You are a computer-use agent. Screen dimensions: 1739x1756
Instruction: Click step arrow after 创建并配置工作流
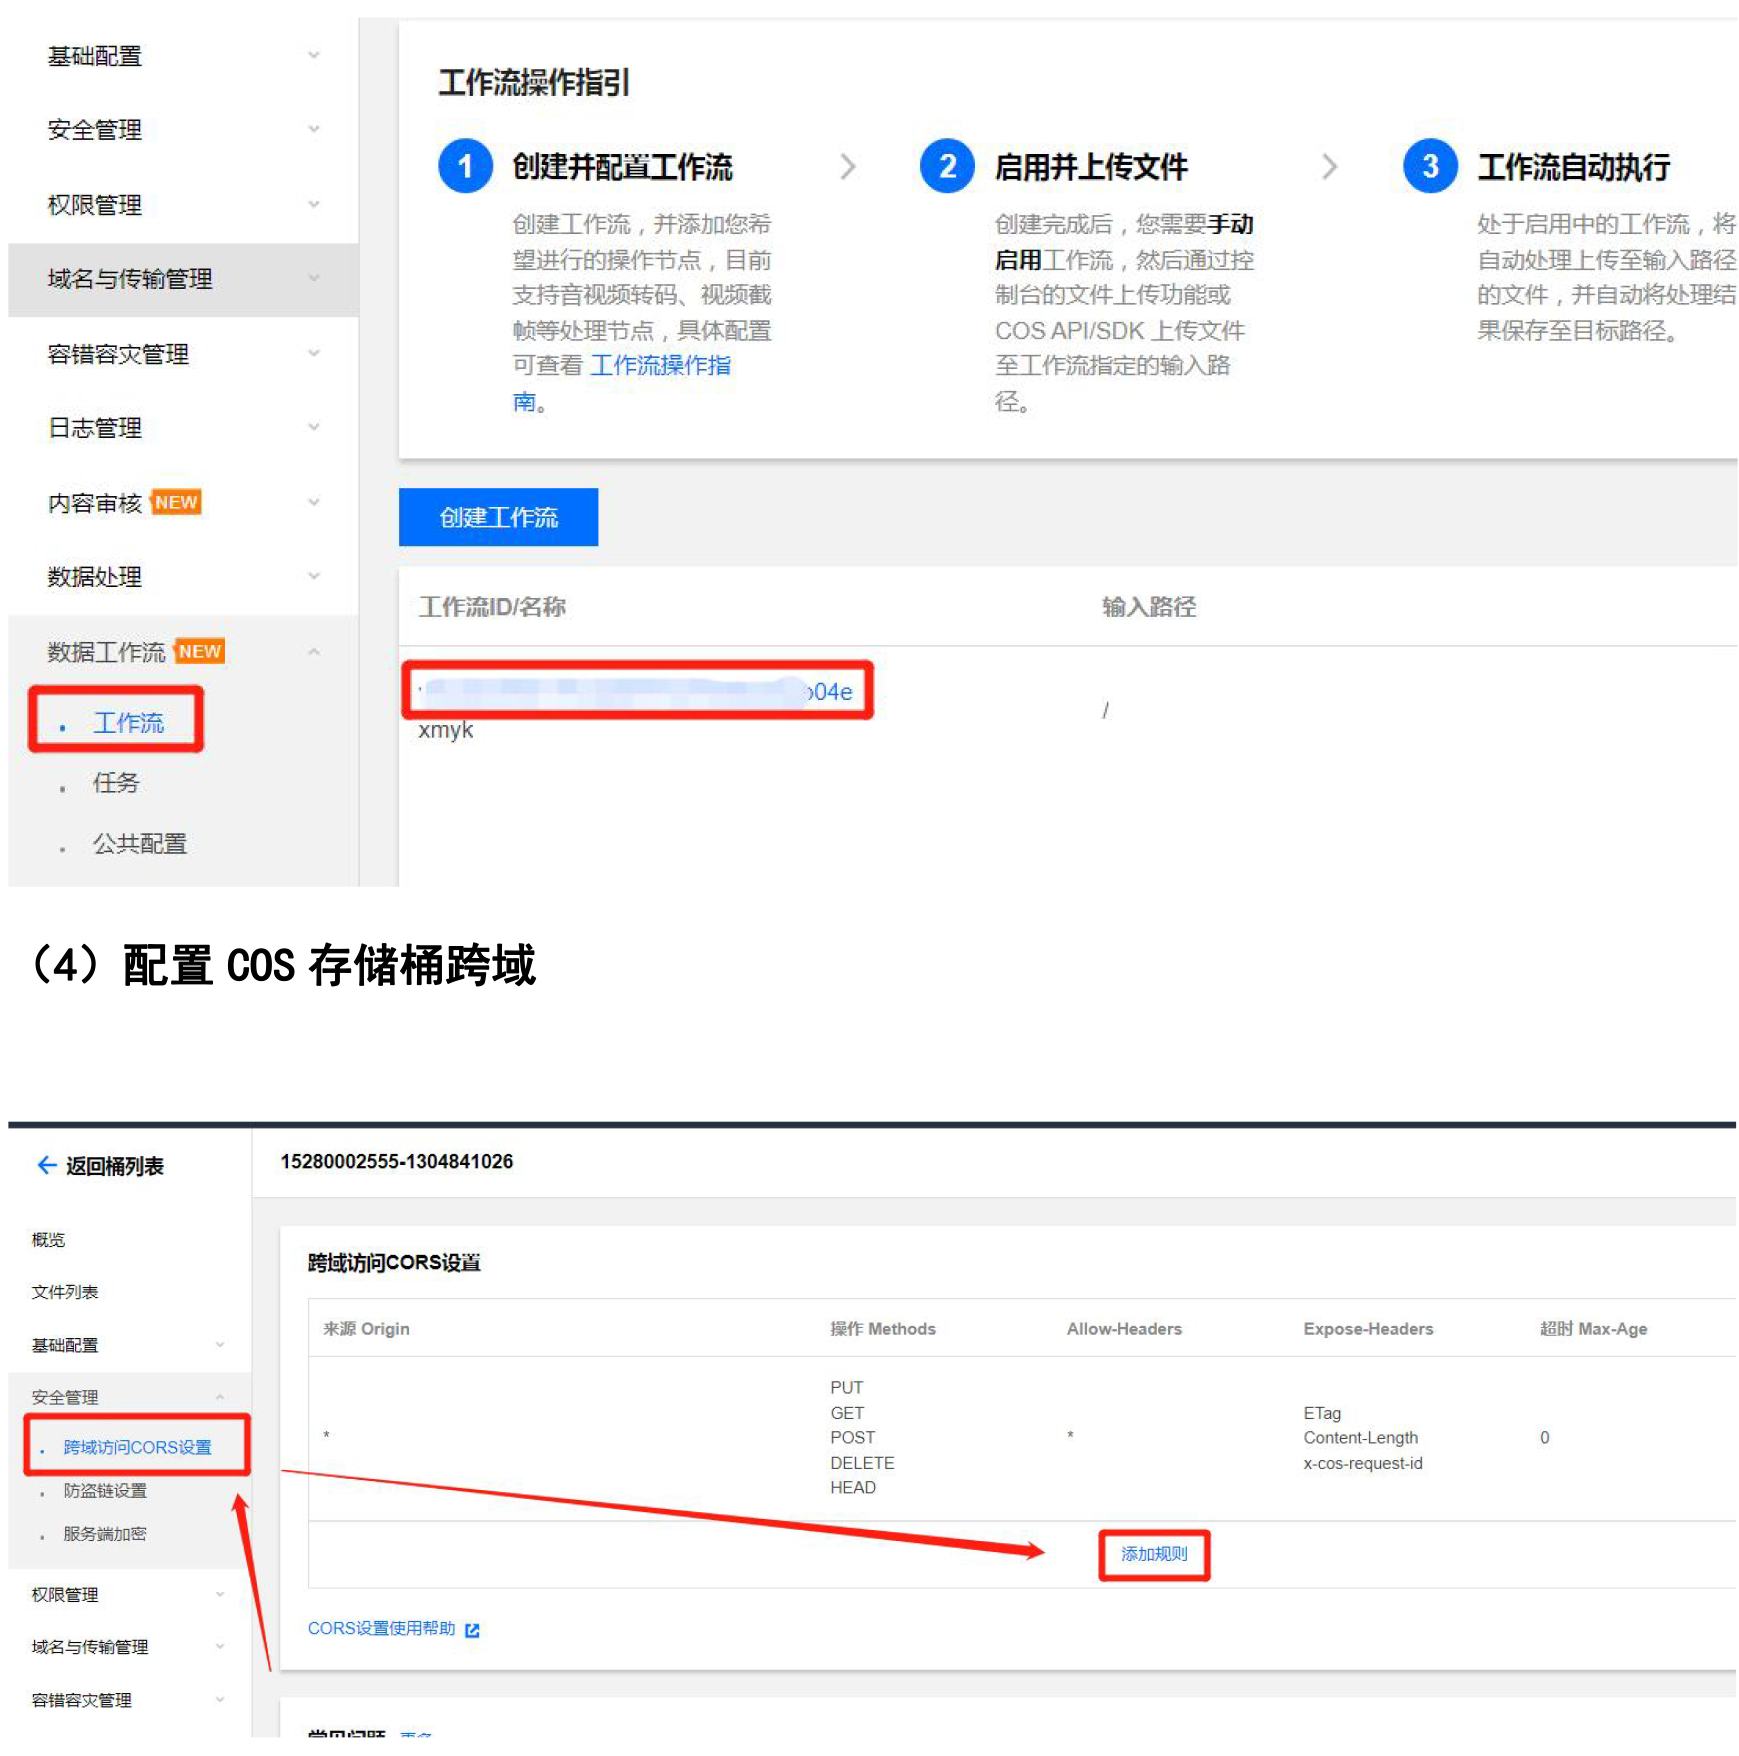coord(848,167)
